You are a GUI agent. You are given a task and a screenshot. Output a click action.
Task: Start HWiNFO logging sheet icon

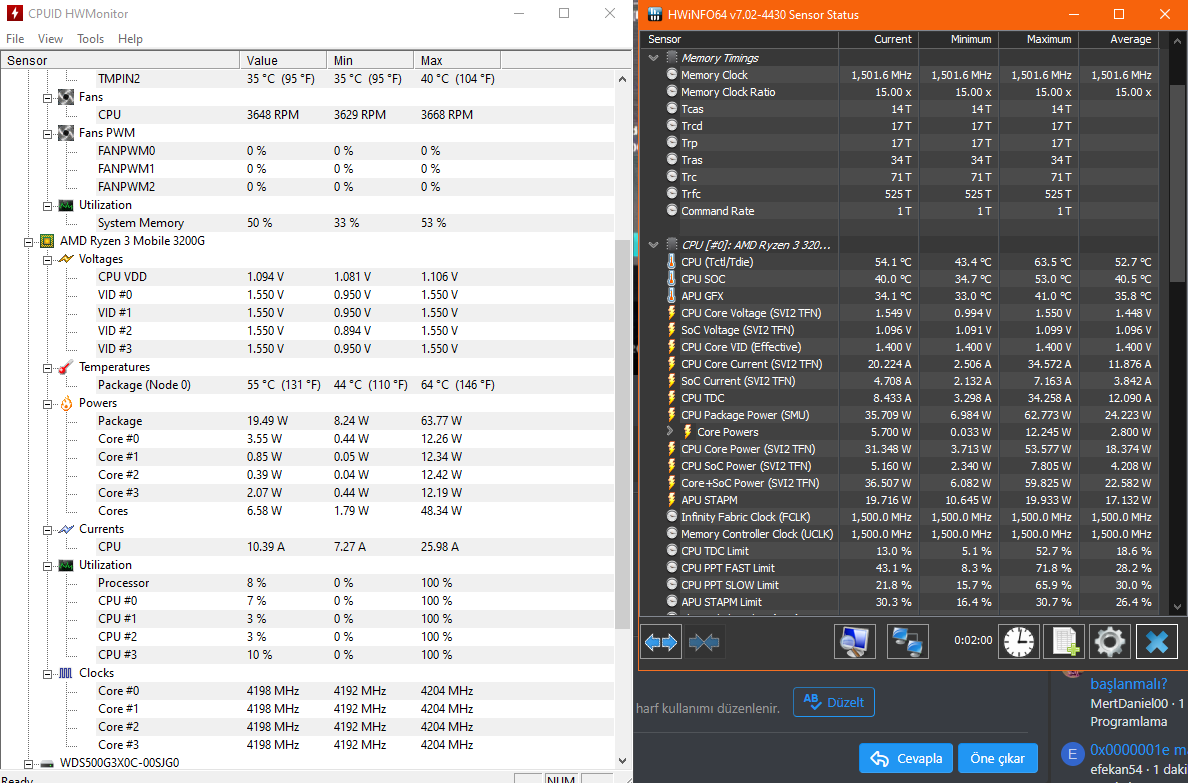(1064, 642)
